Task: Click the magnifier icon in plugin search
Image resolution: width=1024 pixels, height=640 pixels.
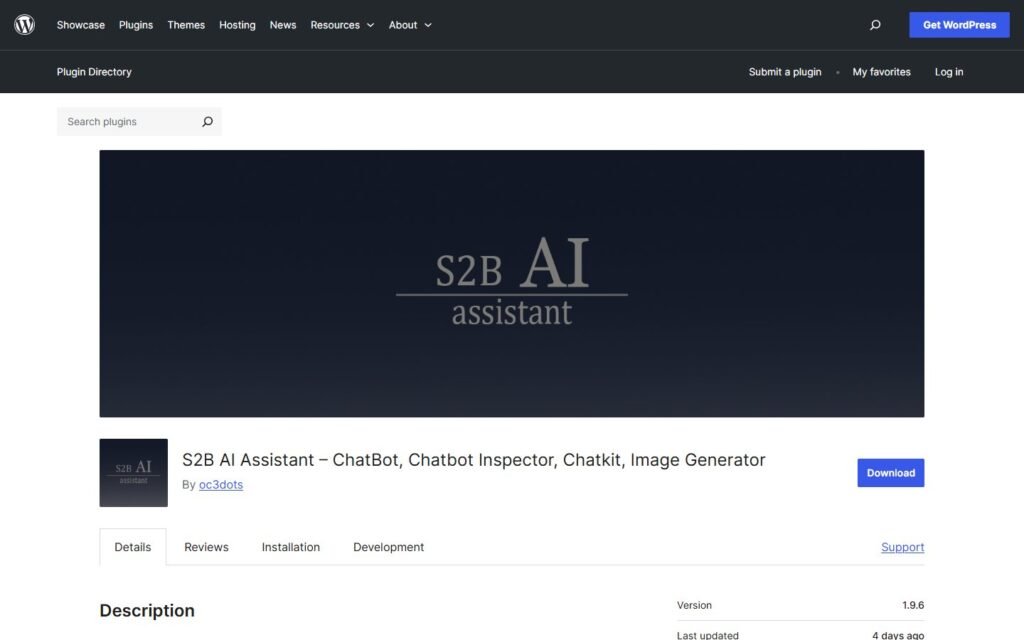Action: click(207, 121)
